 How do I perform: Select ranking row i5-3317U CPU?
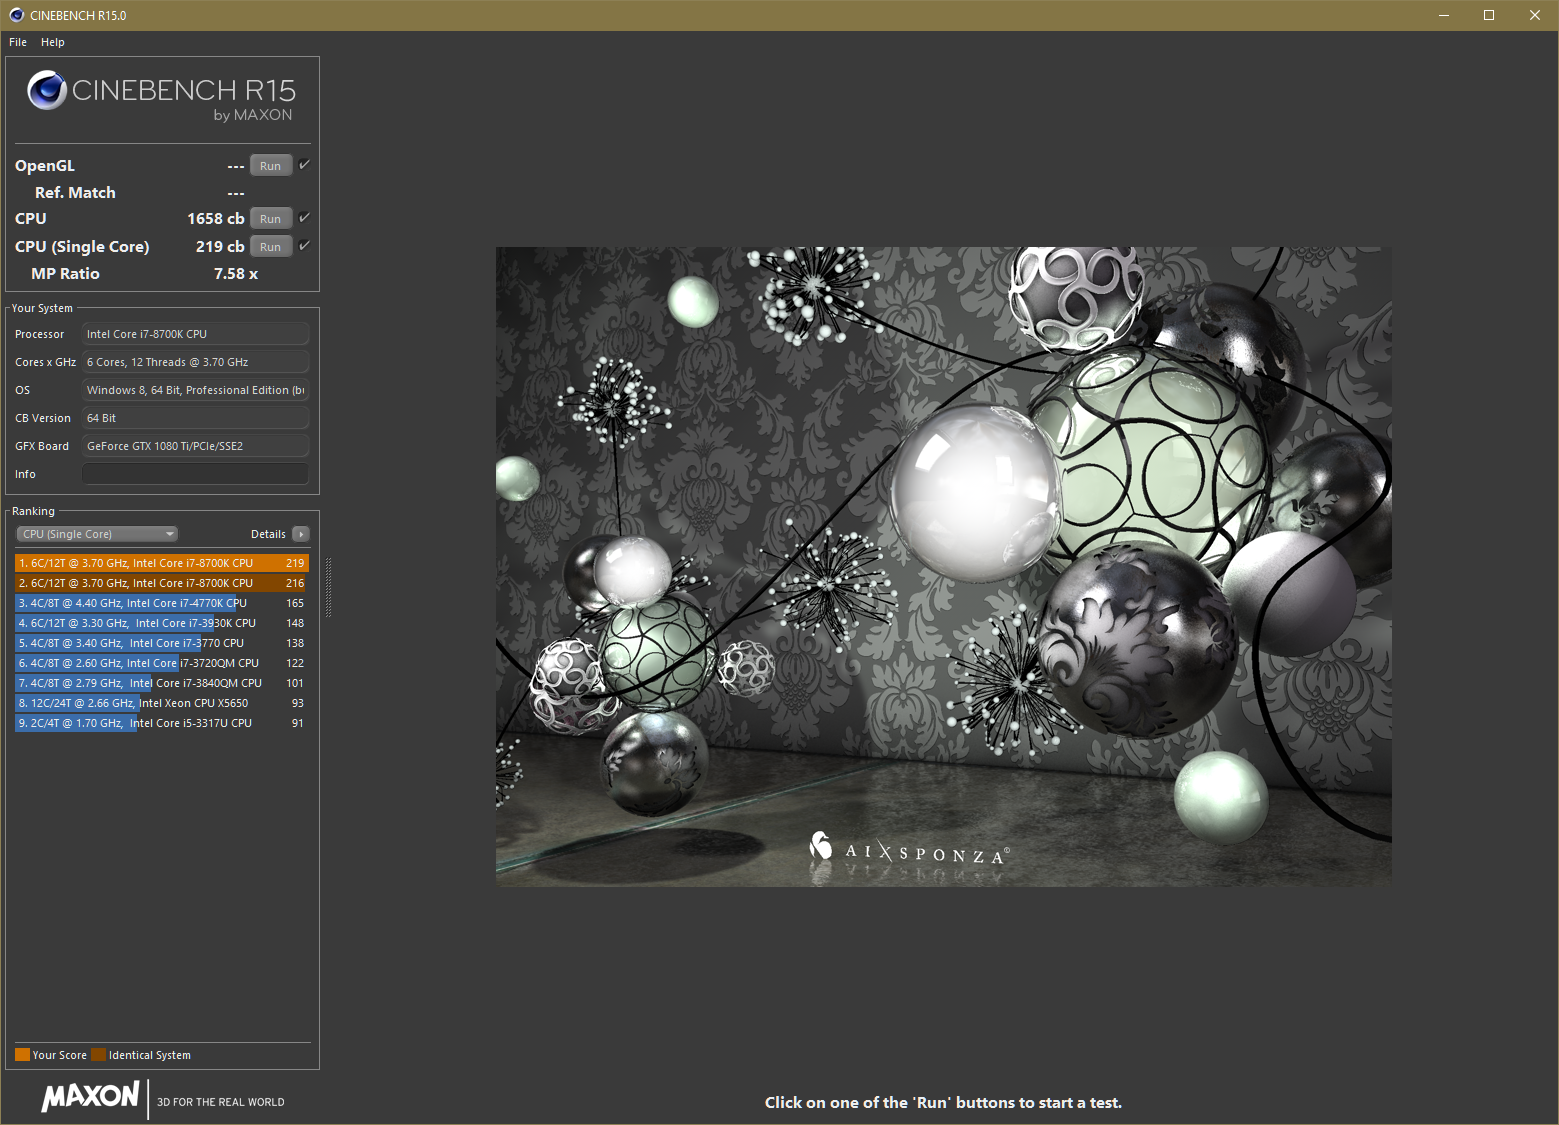coord(162,723)
